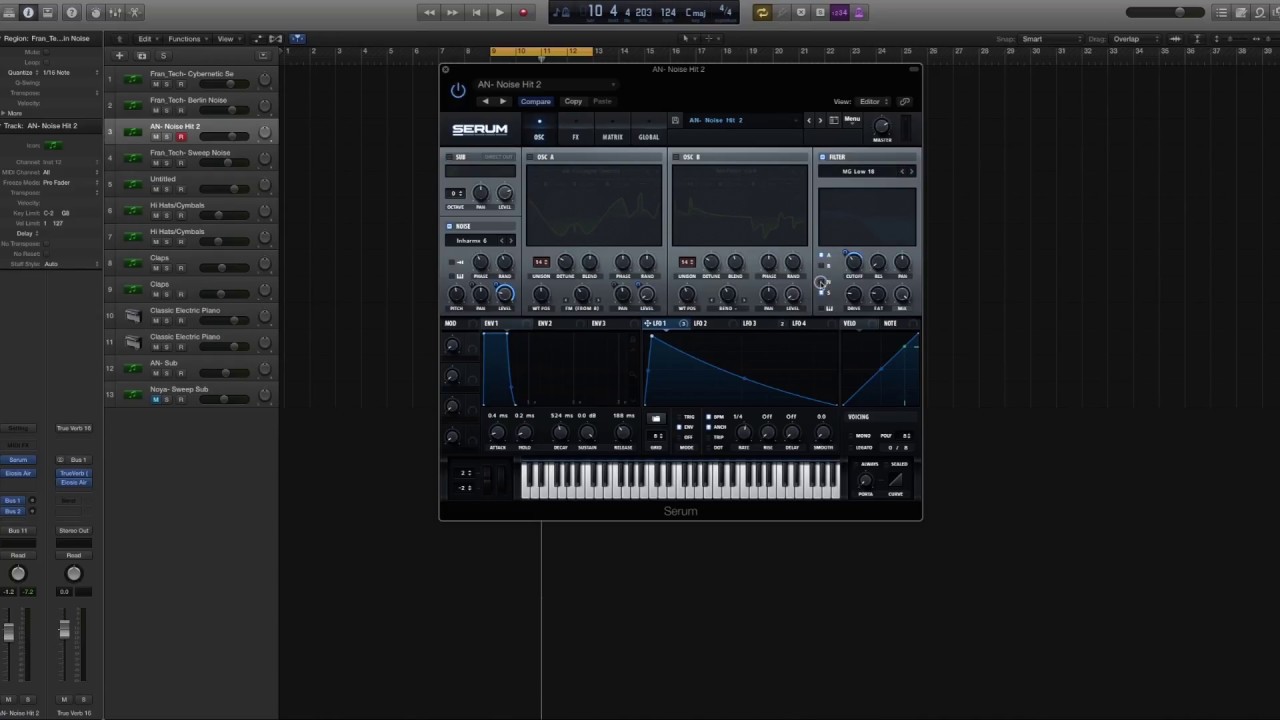1280x720 pixels.
Task: Toggle the Metronome button
Action: (x=860, y=12)
